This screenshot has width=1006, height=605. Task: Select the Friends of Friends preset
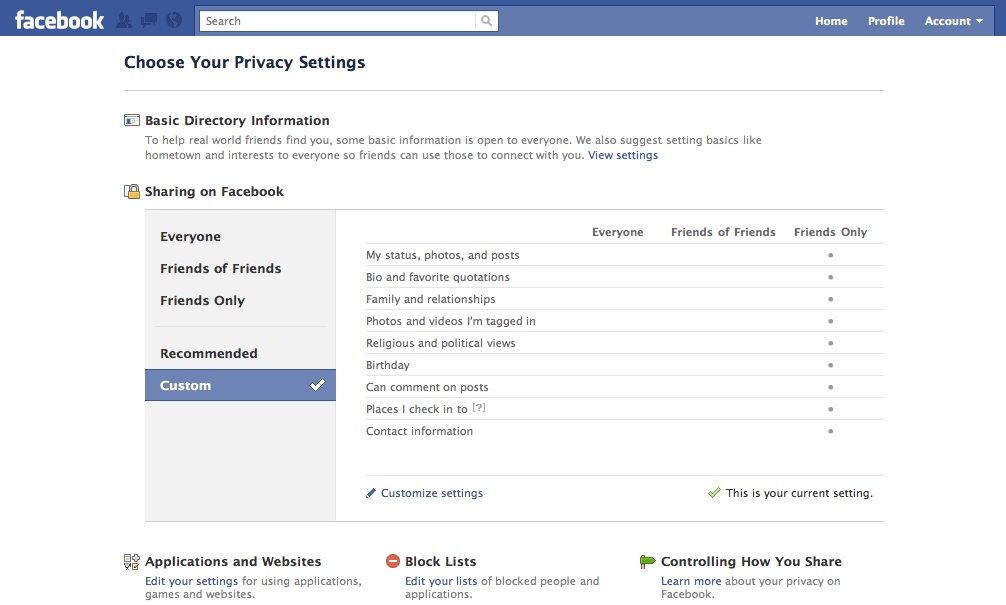[x=240, y=268]
